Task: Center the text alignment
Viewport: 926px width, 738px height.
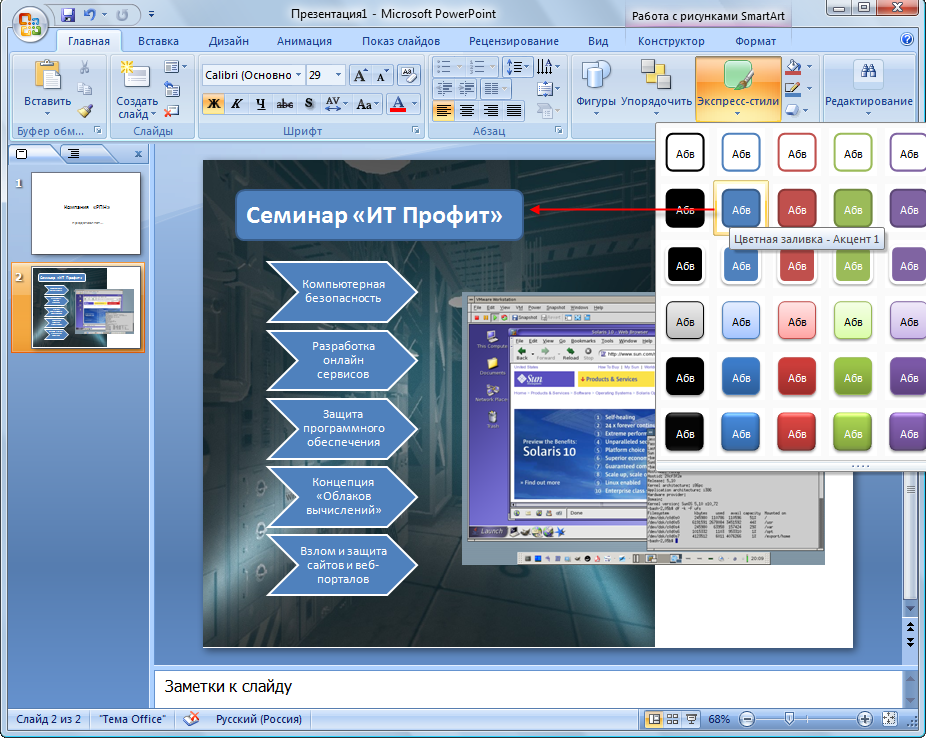Action: pos(467,110)
